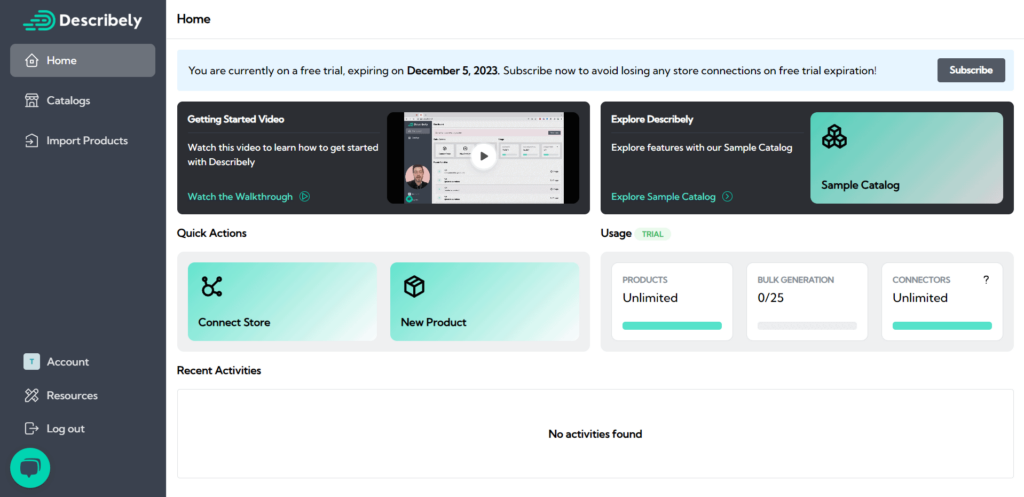Viewport: 1024px width, 497px height.
Task: Click the Products usage progress bar
Action: 672,326
